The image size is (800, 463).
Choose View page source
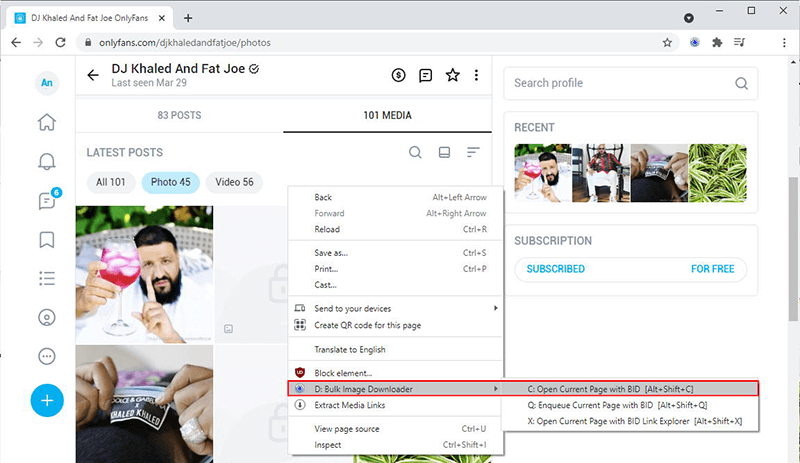[396, 429]
